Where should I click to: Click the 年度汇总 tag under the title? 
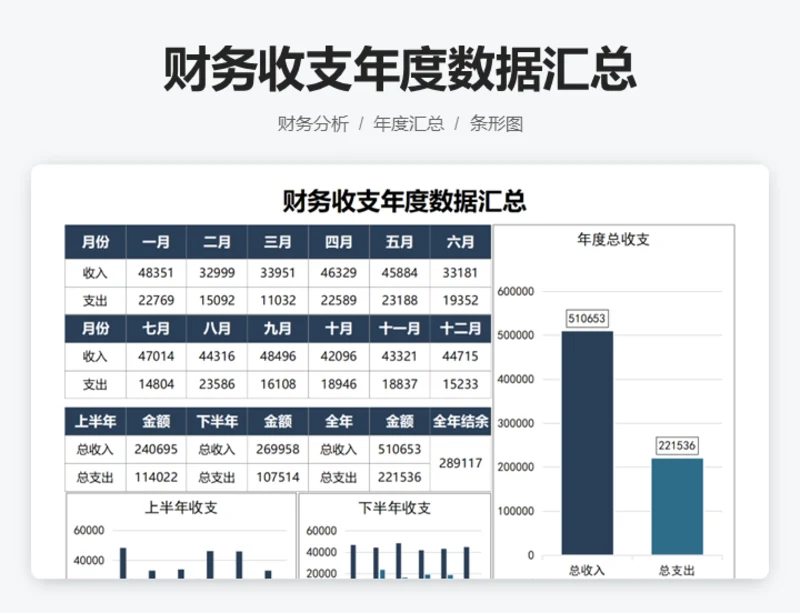click(409, 124)
